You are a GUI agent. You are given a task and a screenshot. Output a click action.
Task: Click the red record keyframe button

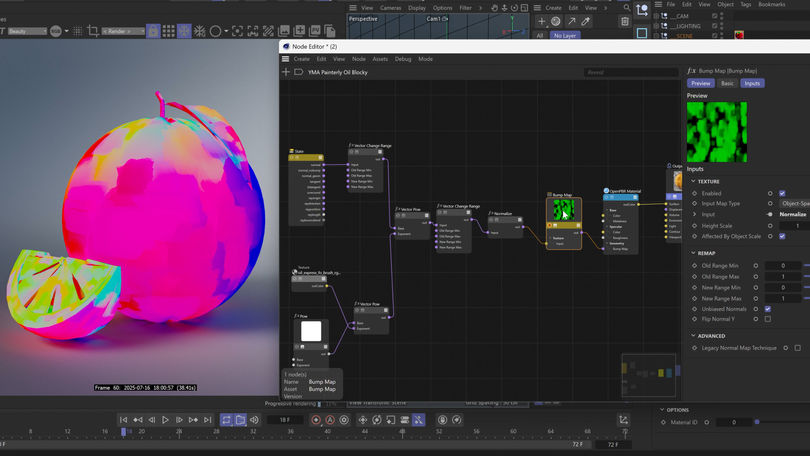(x=316, y=420)
